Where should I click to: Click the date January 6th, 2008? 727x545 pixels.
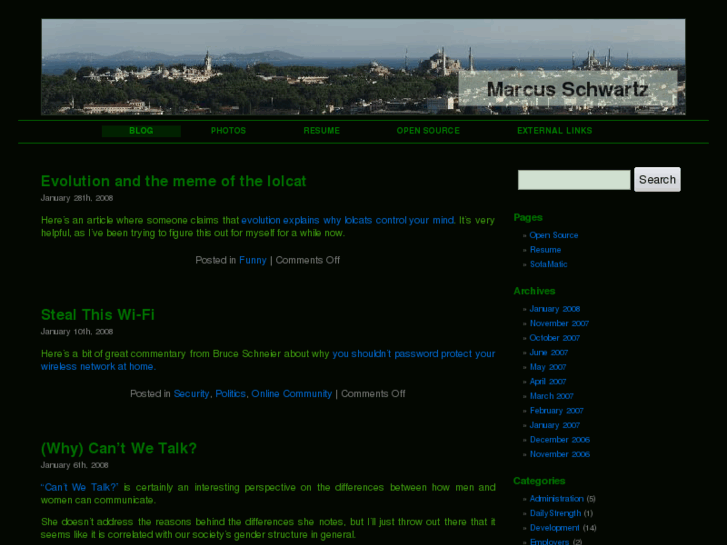pos(75,465)
